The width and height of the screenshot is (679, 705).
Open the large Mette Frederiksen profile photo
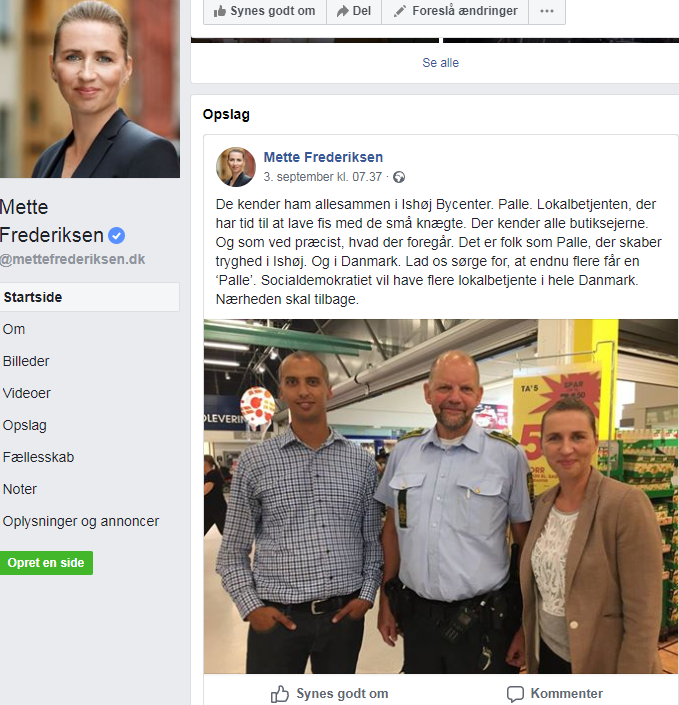(x=90, y=89)
